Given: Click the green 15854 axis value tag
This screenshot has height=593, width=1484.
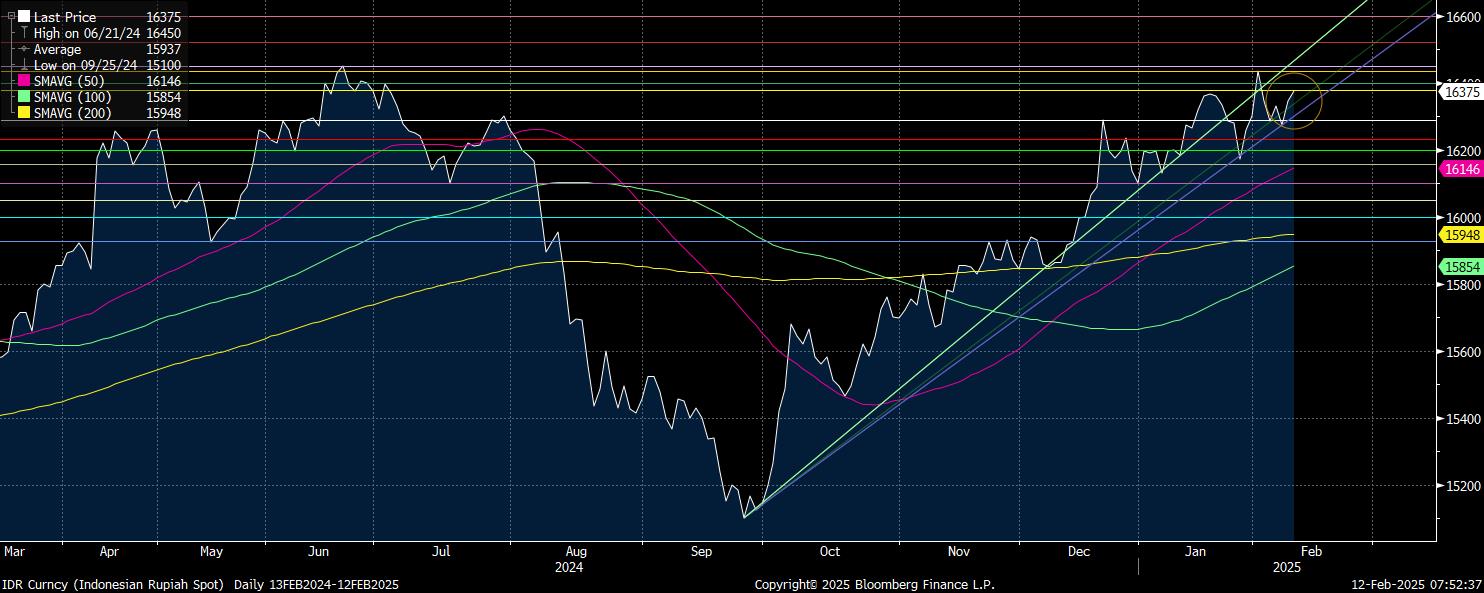Looking at the screenshot, I should (x=1461, y=266).
